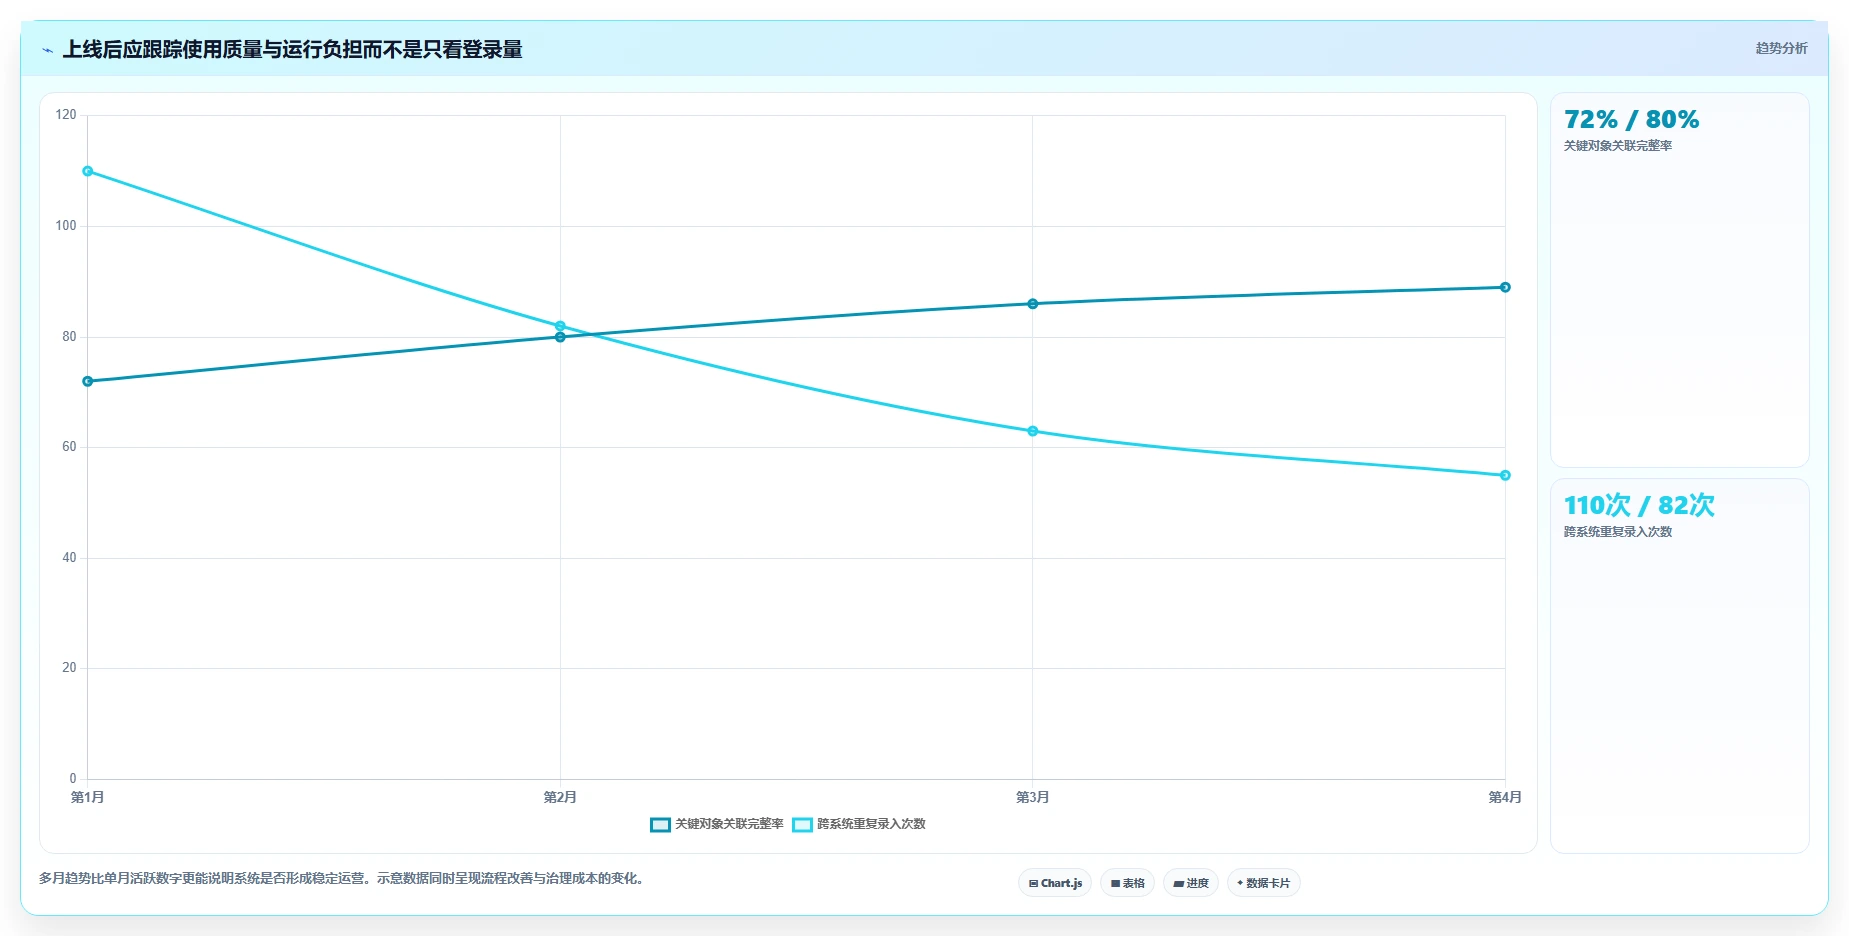This screenshot has width=1849, height=936.
Task: Select the 表格 tag chip
Action: [x=1127, y=883]
